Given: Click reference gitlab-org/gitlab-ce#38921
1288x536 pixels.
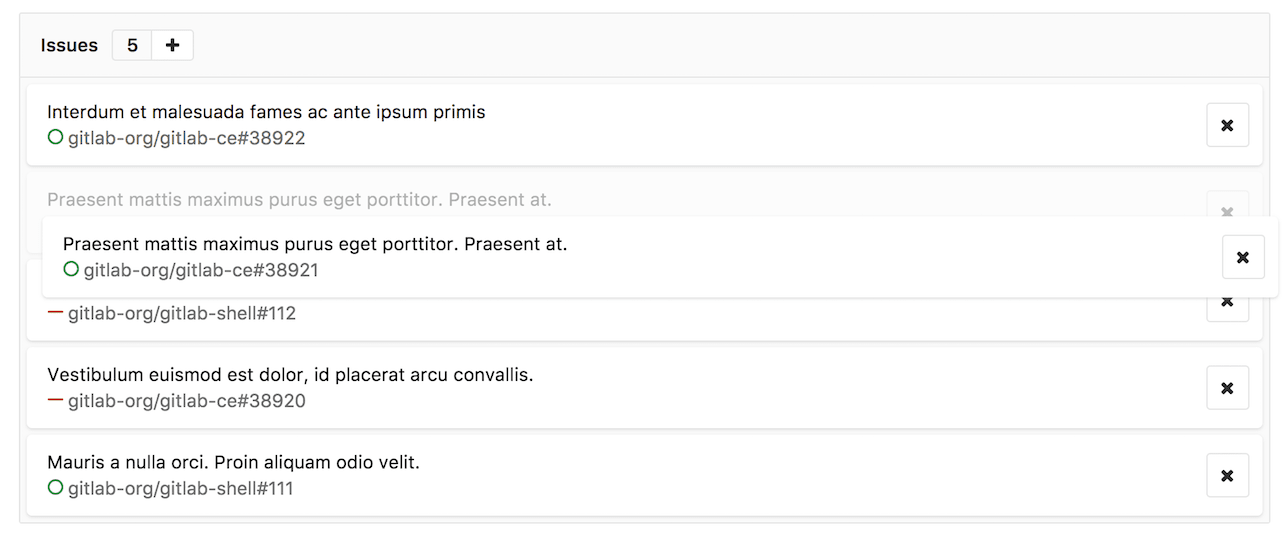Looking at the screenshot, I should click(x=201, y=270).
